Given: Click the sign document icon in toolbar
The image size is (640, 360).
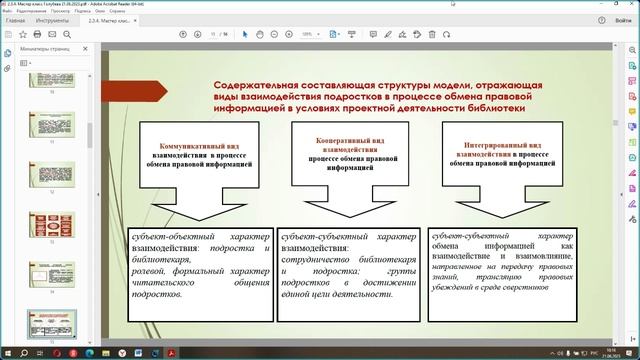Looking at the screenshot, I should coord(402,35).
